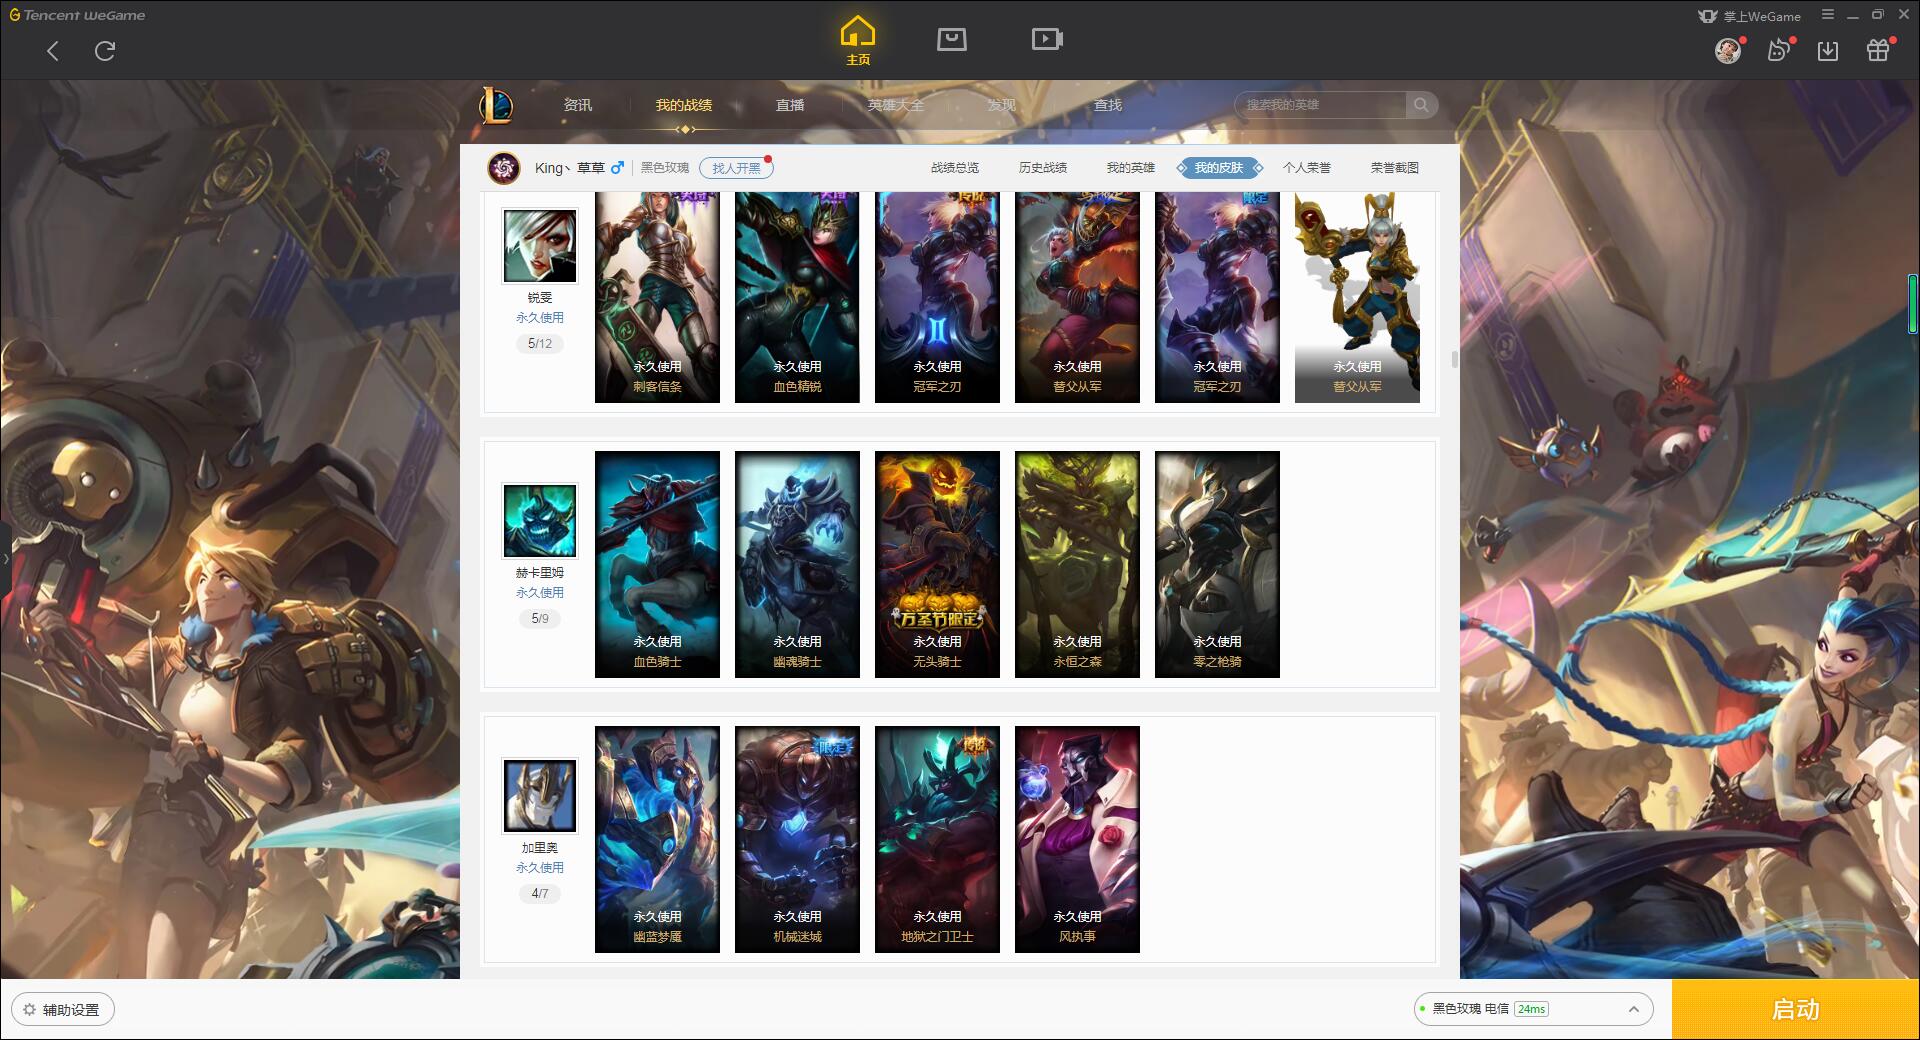Click the Tencent WeGame logo
This screenshot has width=1920, height=1040.
[77, 15]
